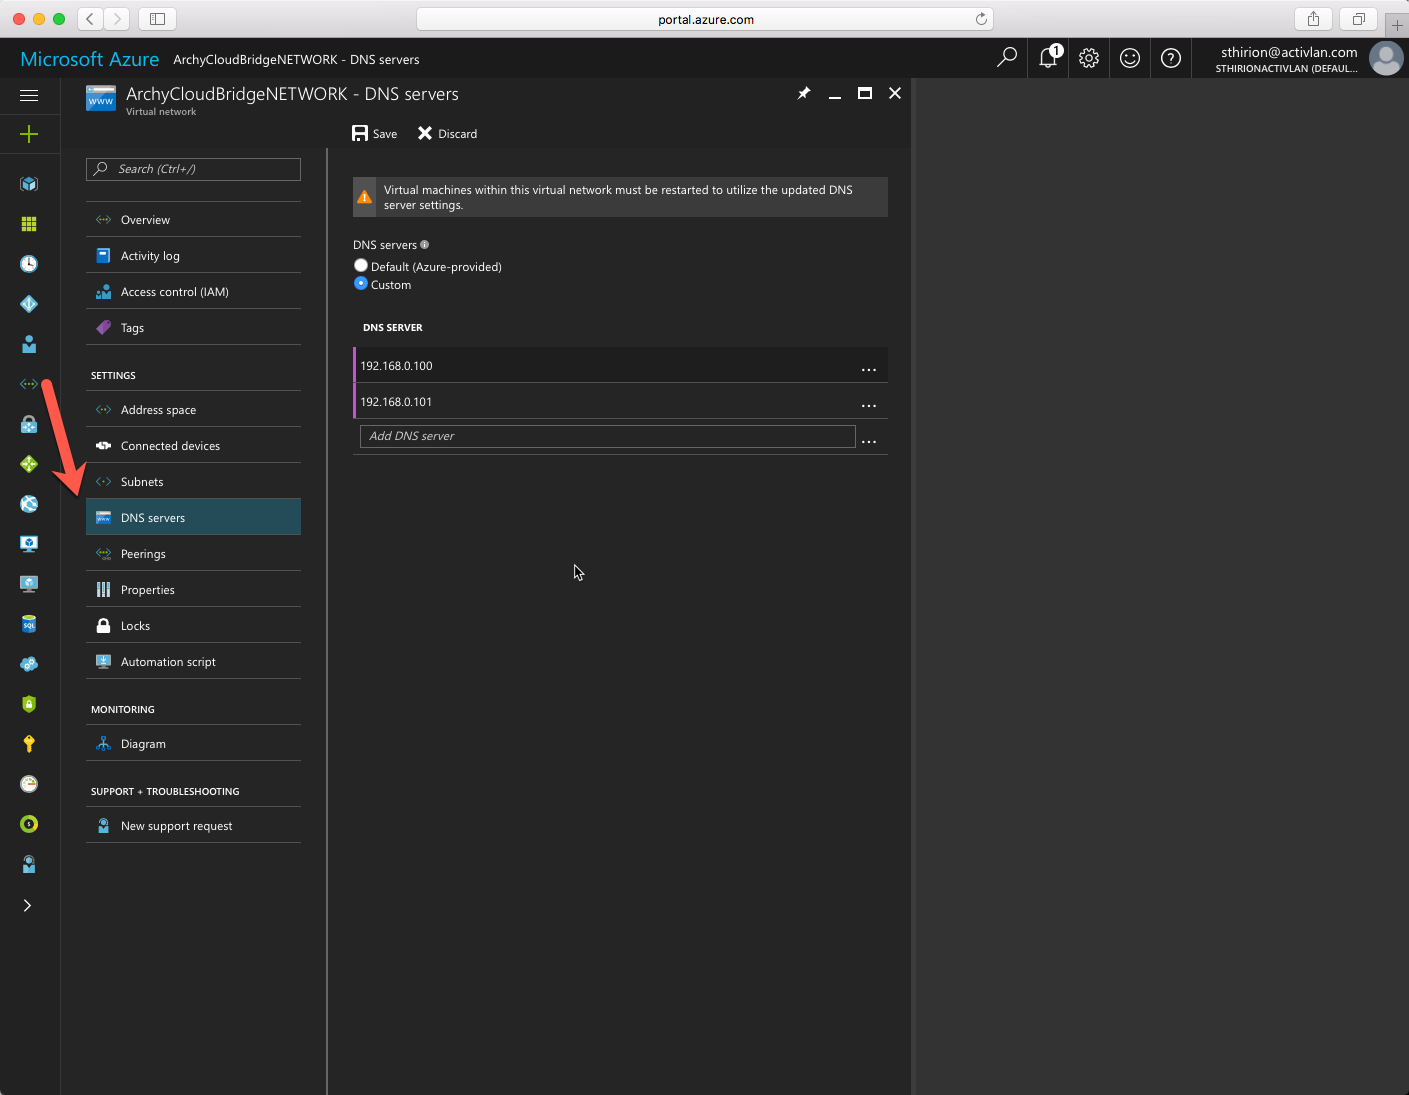Click the Safari share button

(1313, 19)
